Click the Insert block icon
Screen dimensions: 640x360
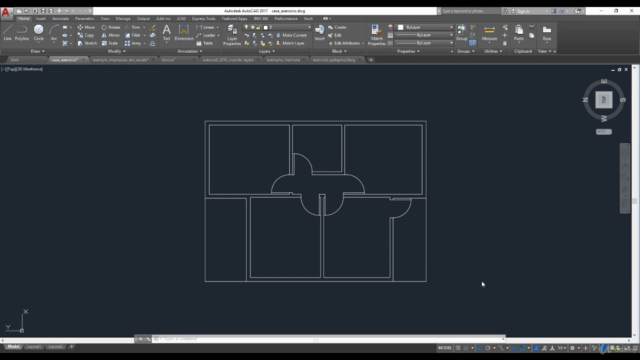pos(320,32)
